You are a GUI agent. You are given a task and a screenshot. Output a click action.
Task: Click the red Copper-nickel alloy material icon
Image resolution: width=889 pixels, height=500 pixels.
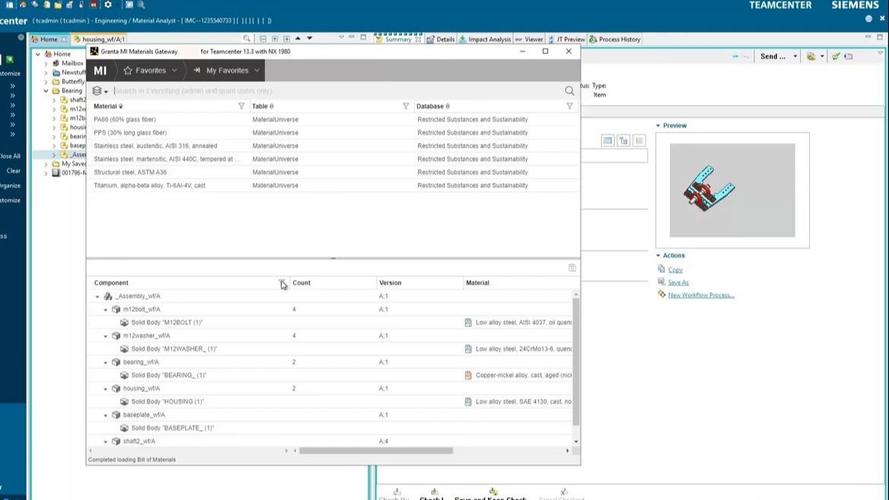coord(468,375)
